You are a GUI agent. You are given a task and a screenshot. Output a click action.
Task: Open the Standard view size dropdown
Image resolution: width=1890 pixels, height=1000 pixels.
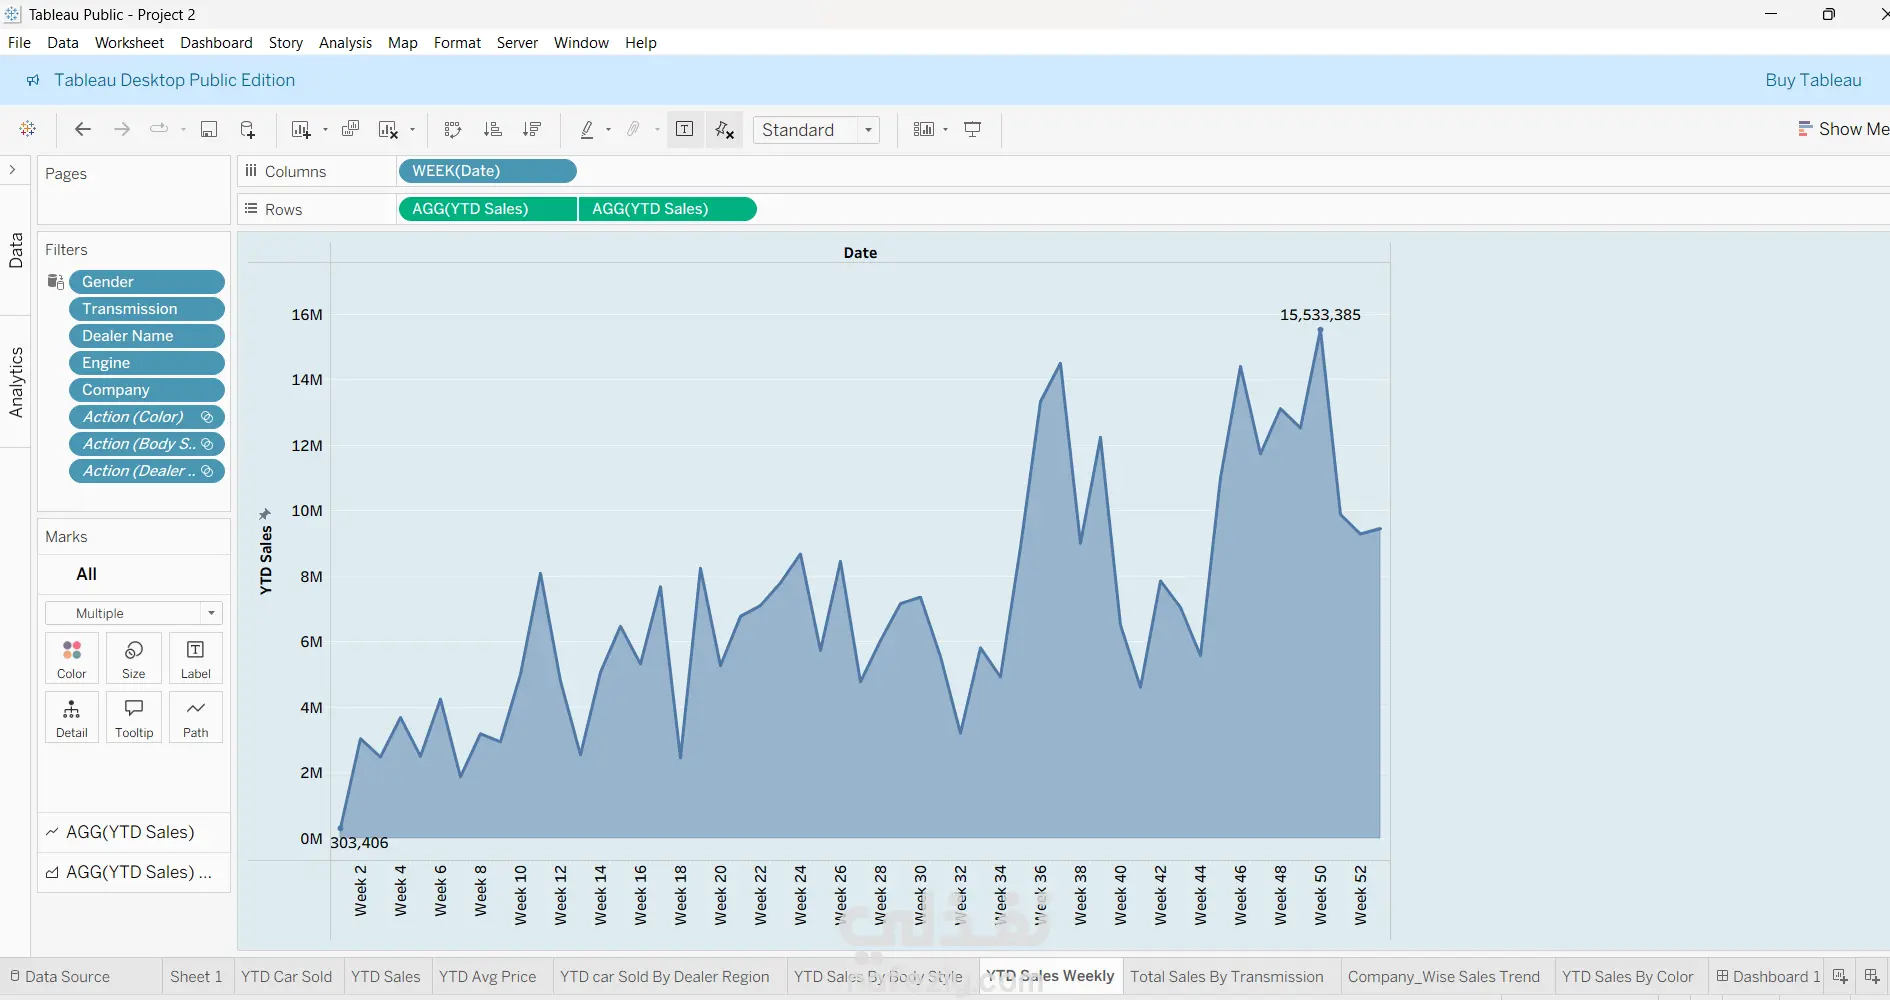coord(816,130)
